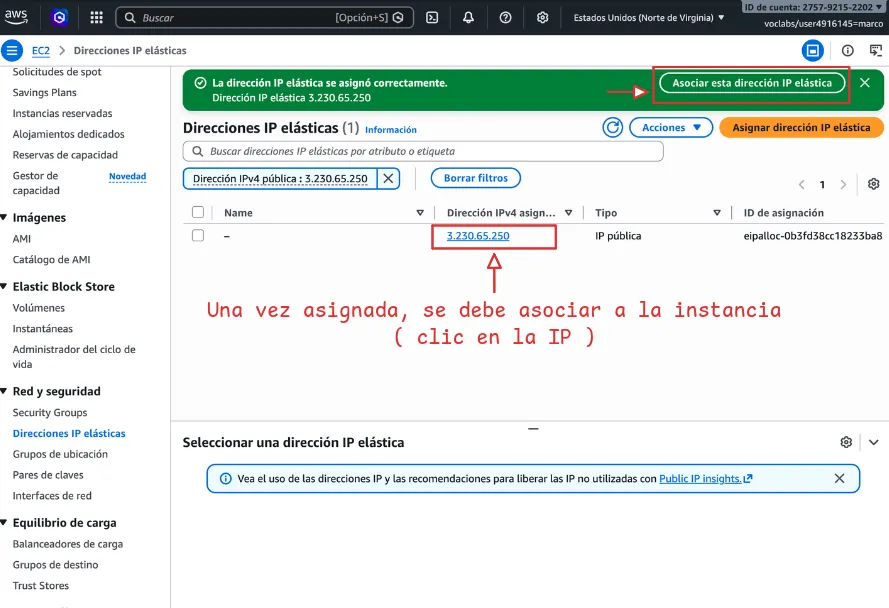Go to the previous results page

click(x=802, y=184)
